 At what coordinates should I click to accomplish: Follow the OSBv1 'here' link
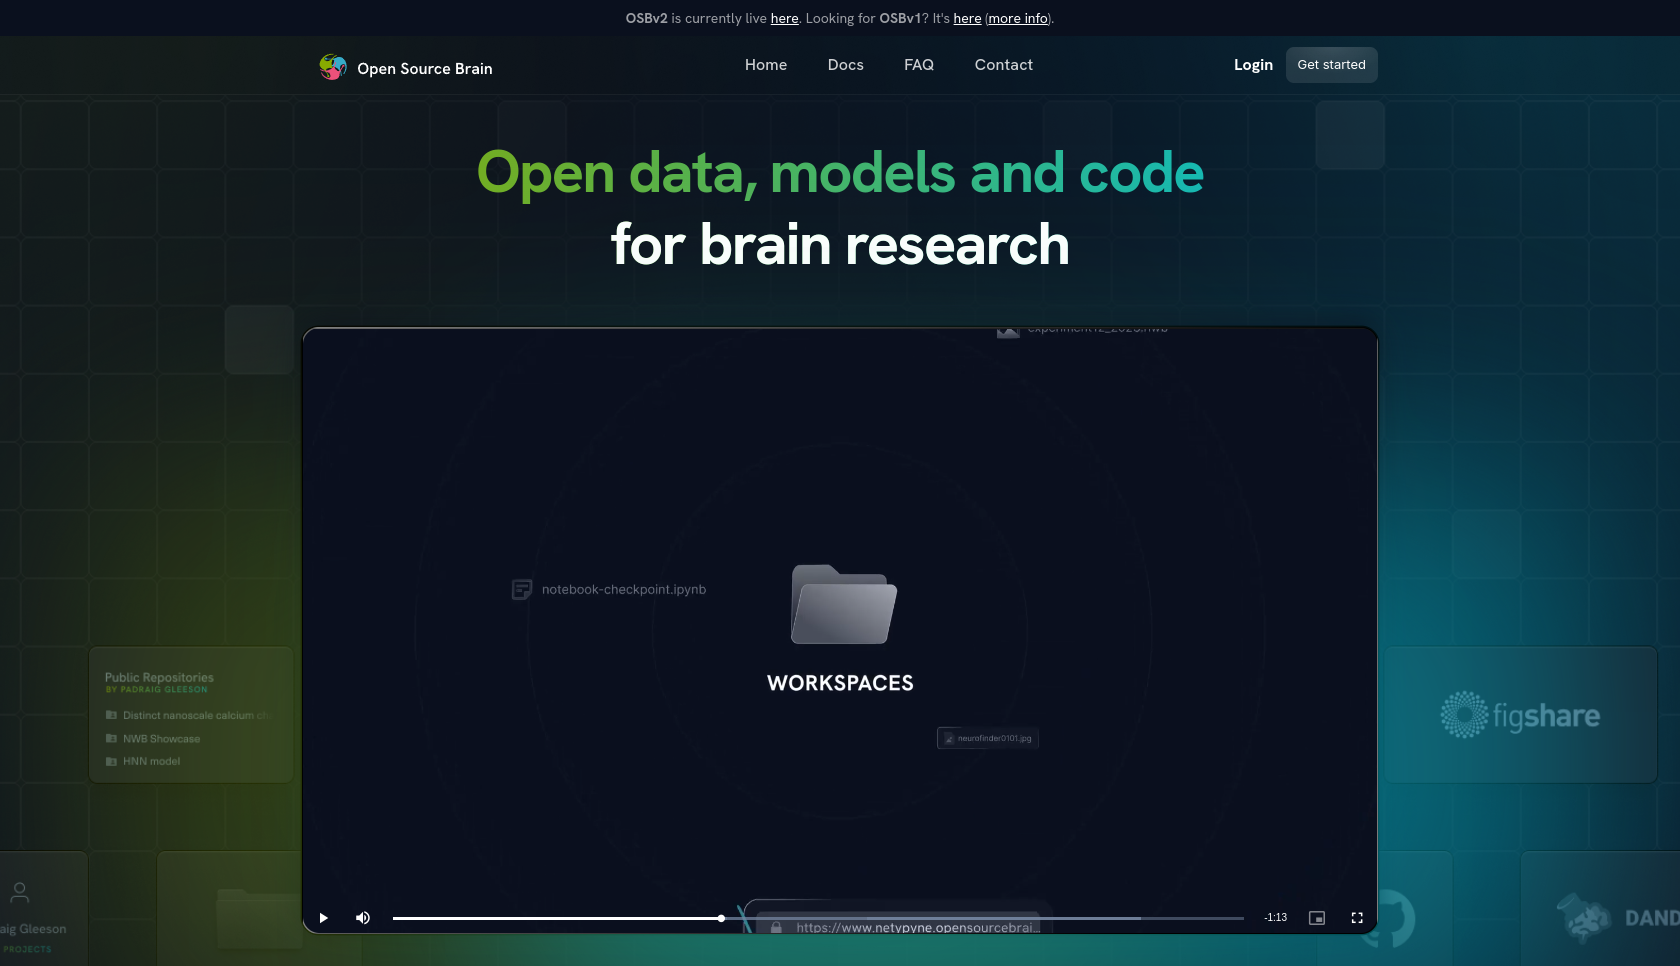(x=967, y=18)
